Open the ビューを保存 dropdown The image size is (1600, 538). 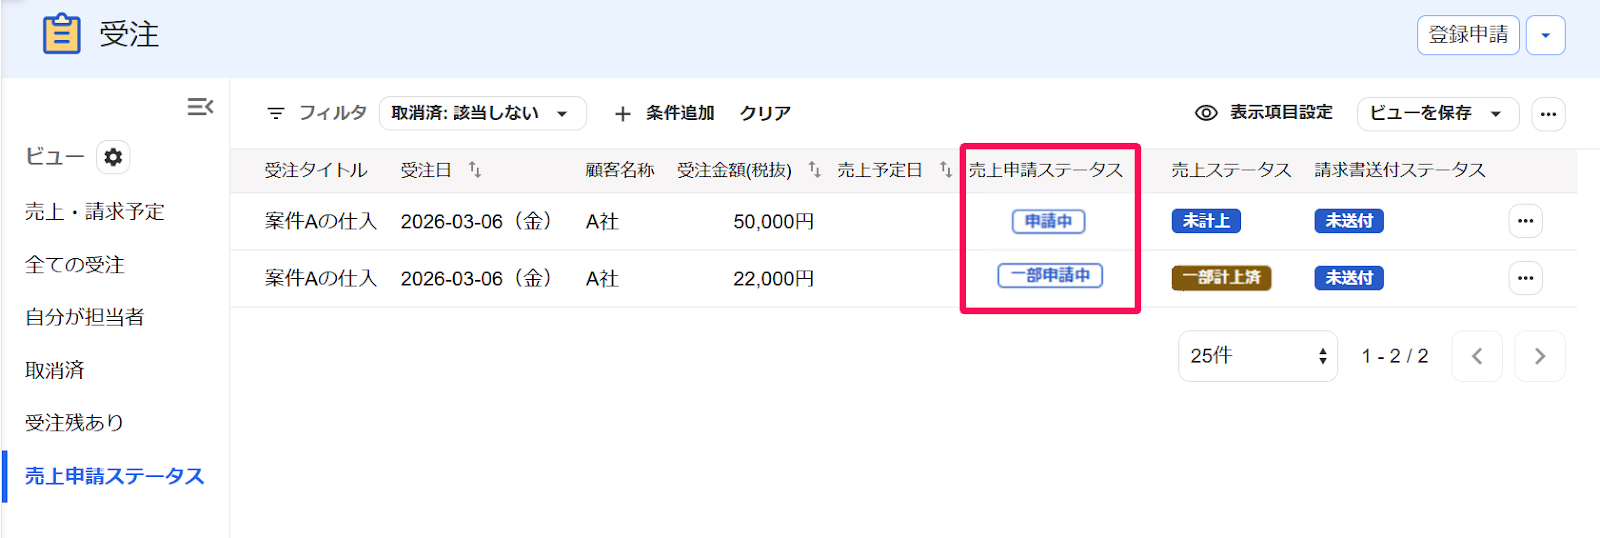(x=1437, y=113)
